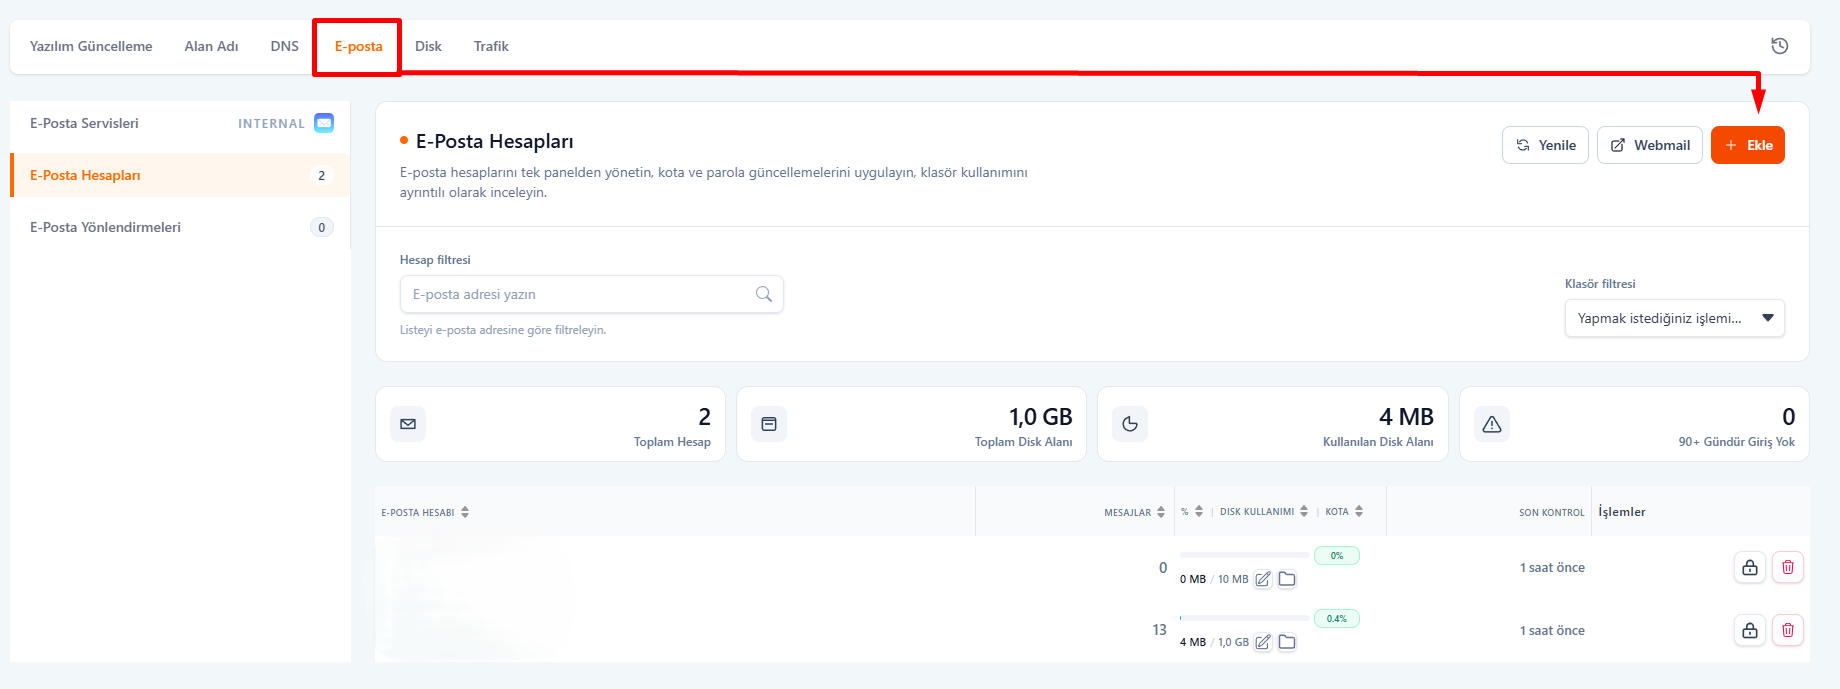This screenshot has width=1840, height=689.
Task: Sort by Kota column arrows
Action: click(1359, 511)
